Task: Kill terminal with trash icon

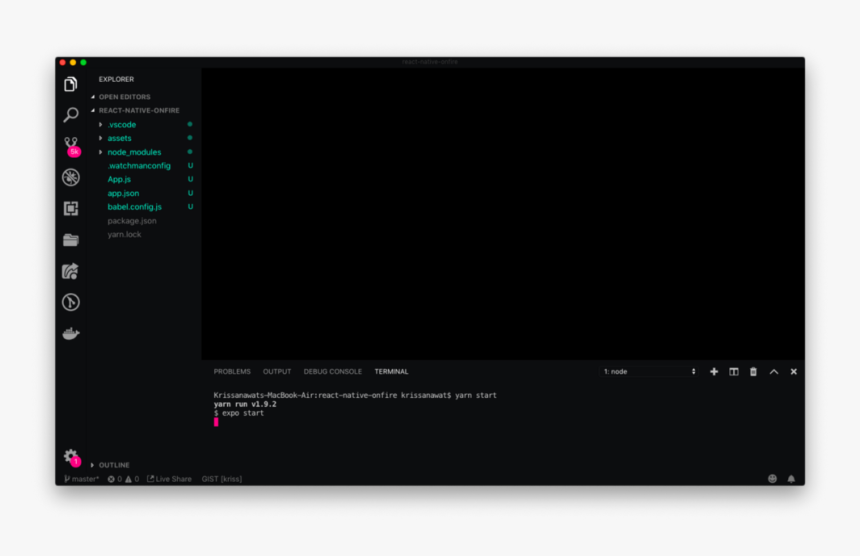Action: [753, 372]
